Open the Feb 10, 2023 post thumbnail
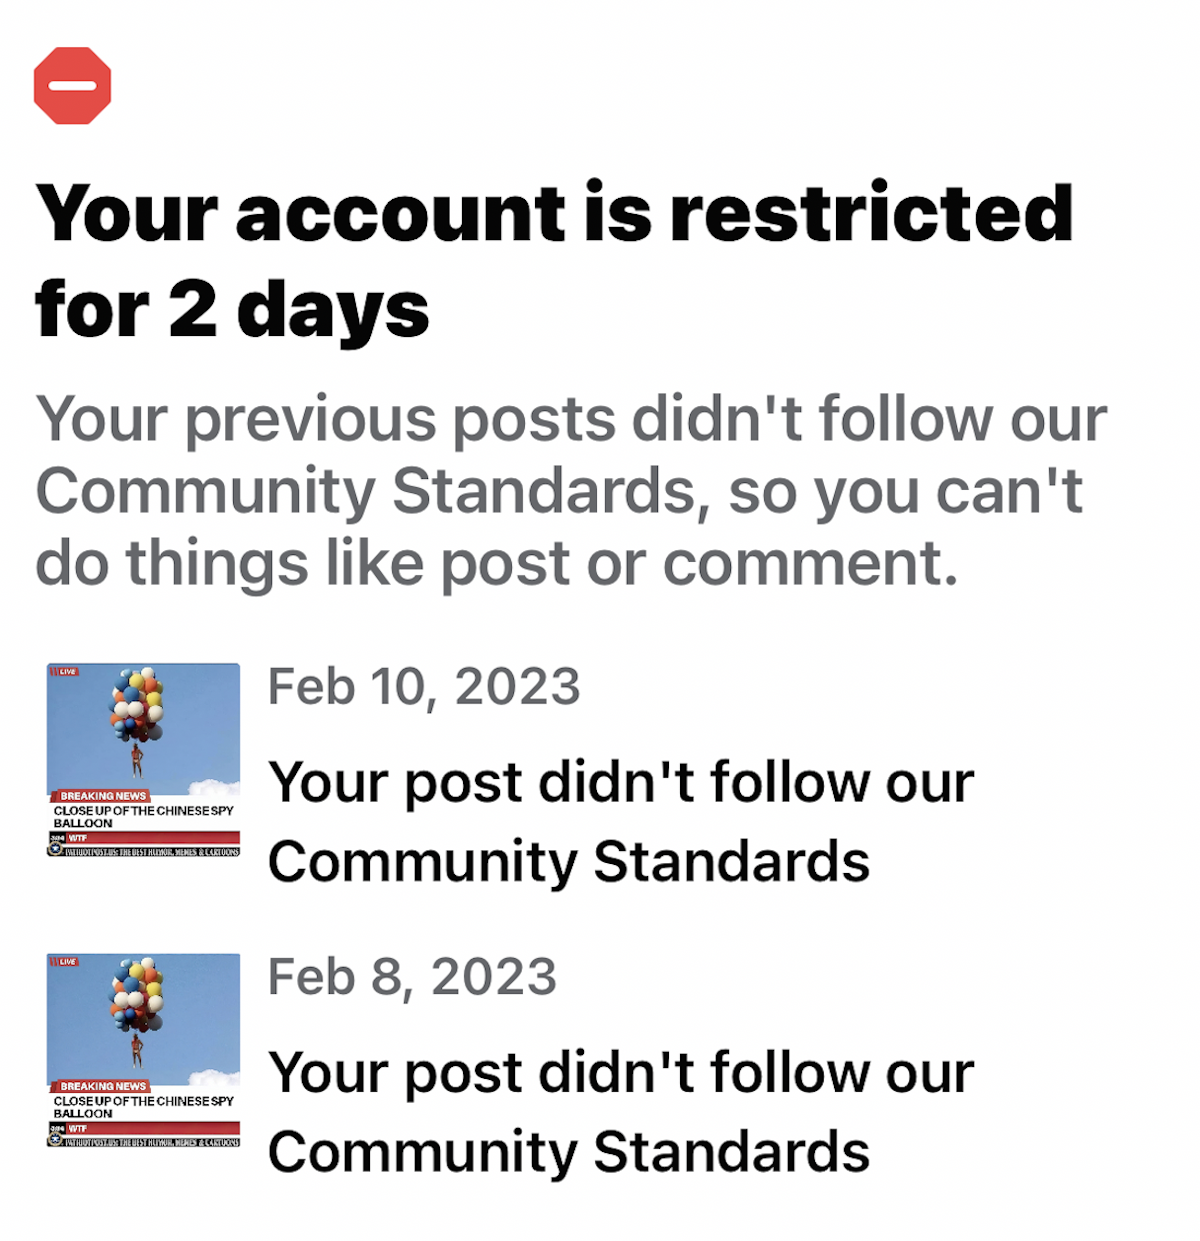This screenshot has width=1200, height=1241. (143, 760)
